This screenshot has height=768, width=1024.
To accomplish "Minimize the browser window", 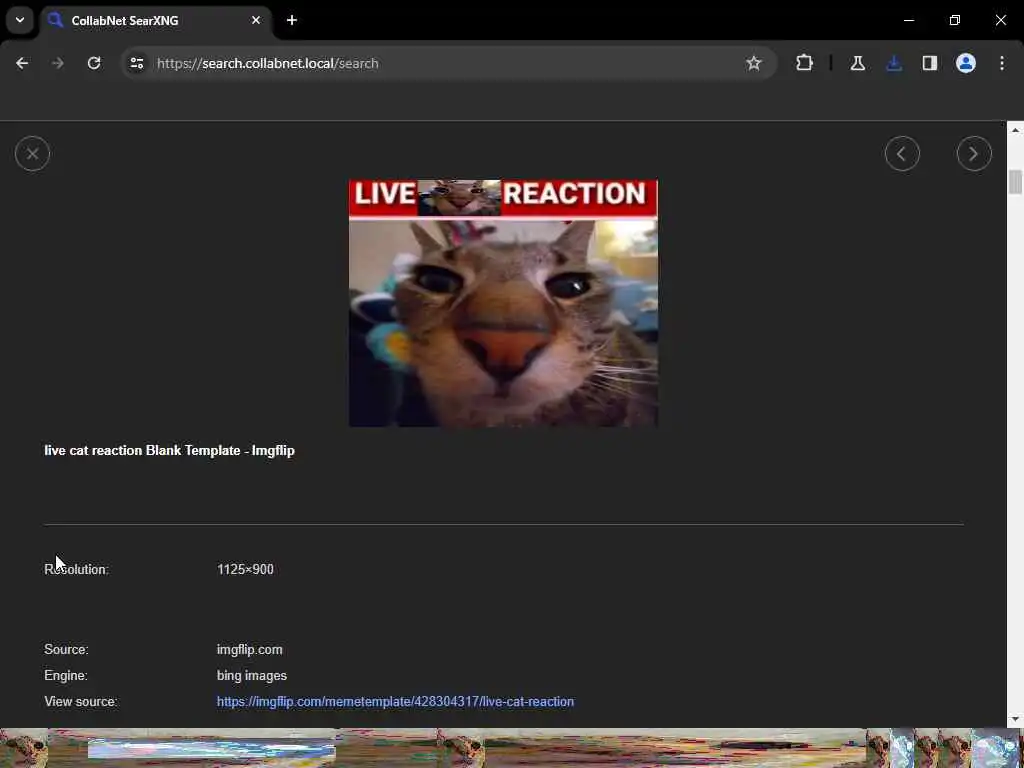I will coord(908,20).
